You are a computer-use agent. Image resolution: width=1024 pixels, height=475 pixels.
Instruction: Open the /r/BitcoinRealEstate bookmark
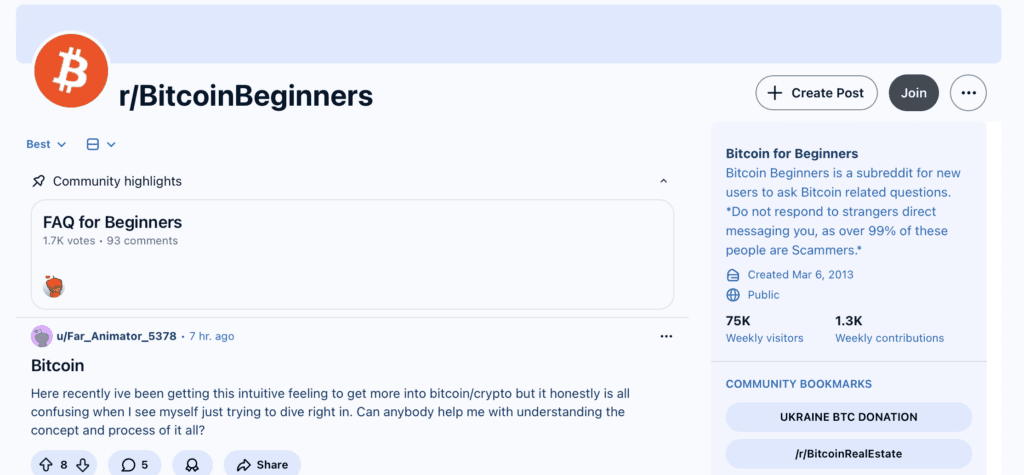pos(848,453)
